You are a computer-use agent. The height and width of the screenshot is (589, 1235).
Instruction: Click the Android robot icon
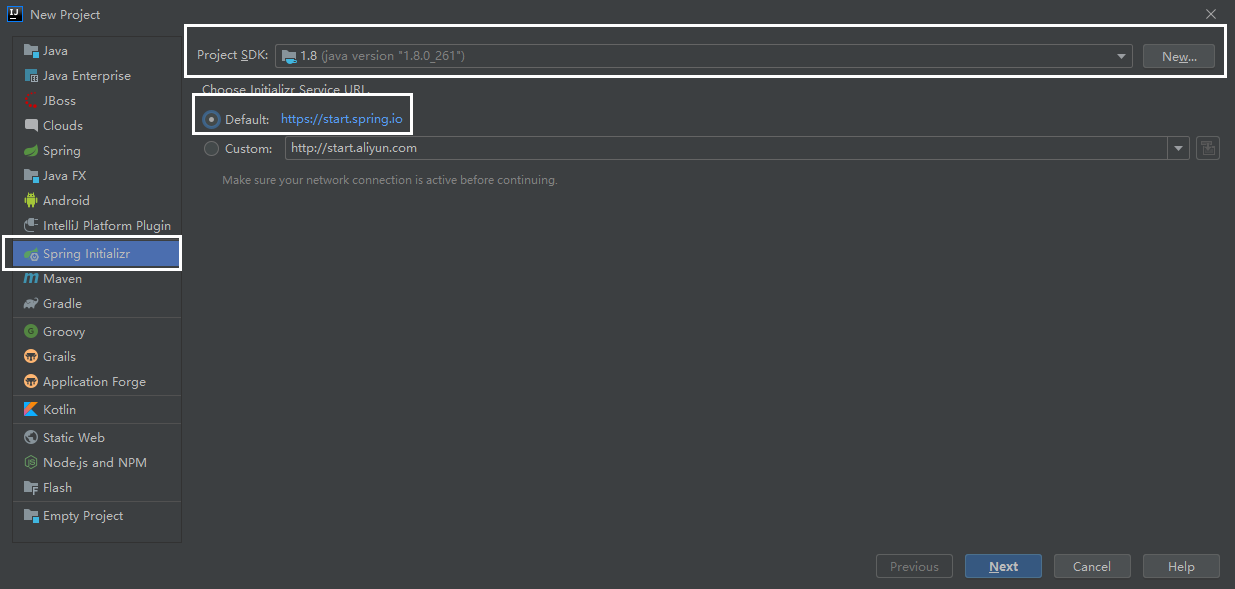click(x=31, y=201)
